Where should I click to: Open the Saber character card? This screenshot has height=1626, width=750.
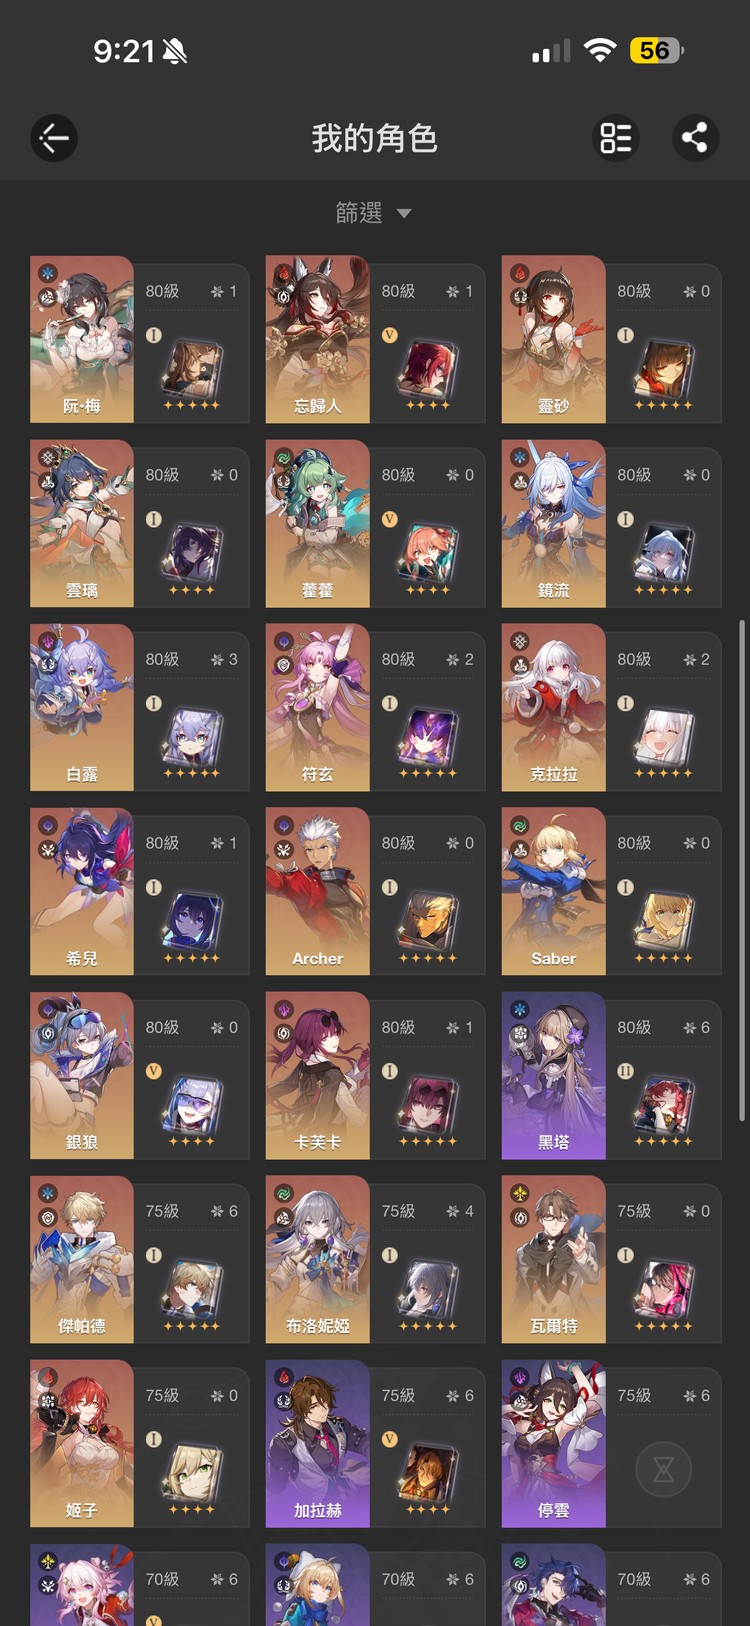click(x=611, y=891)
